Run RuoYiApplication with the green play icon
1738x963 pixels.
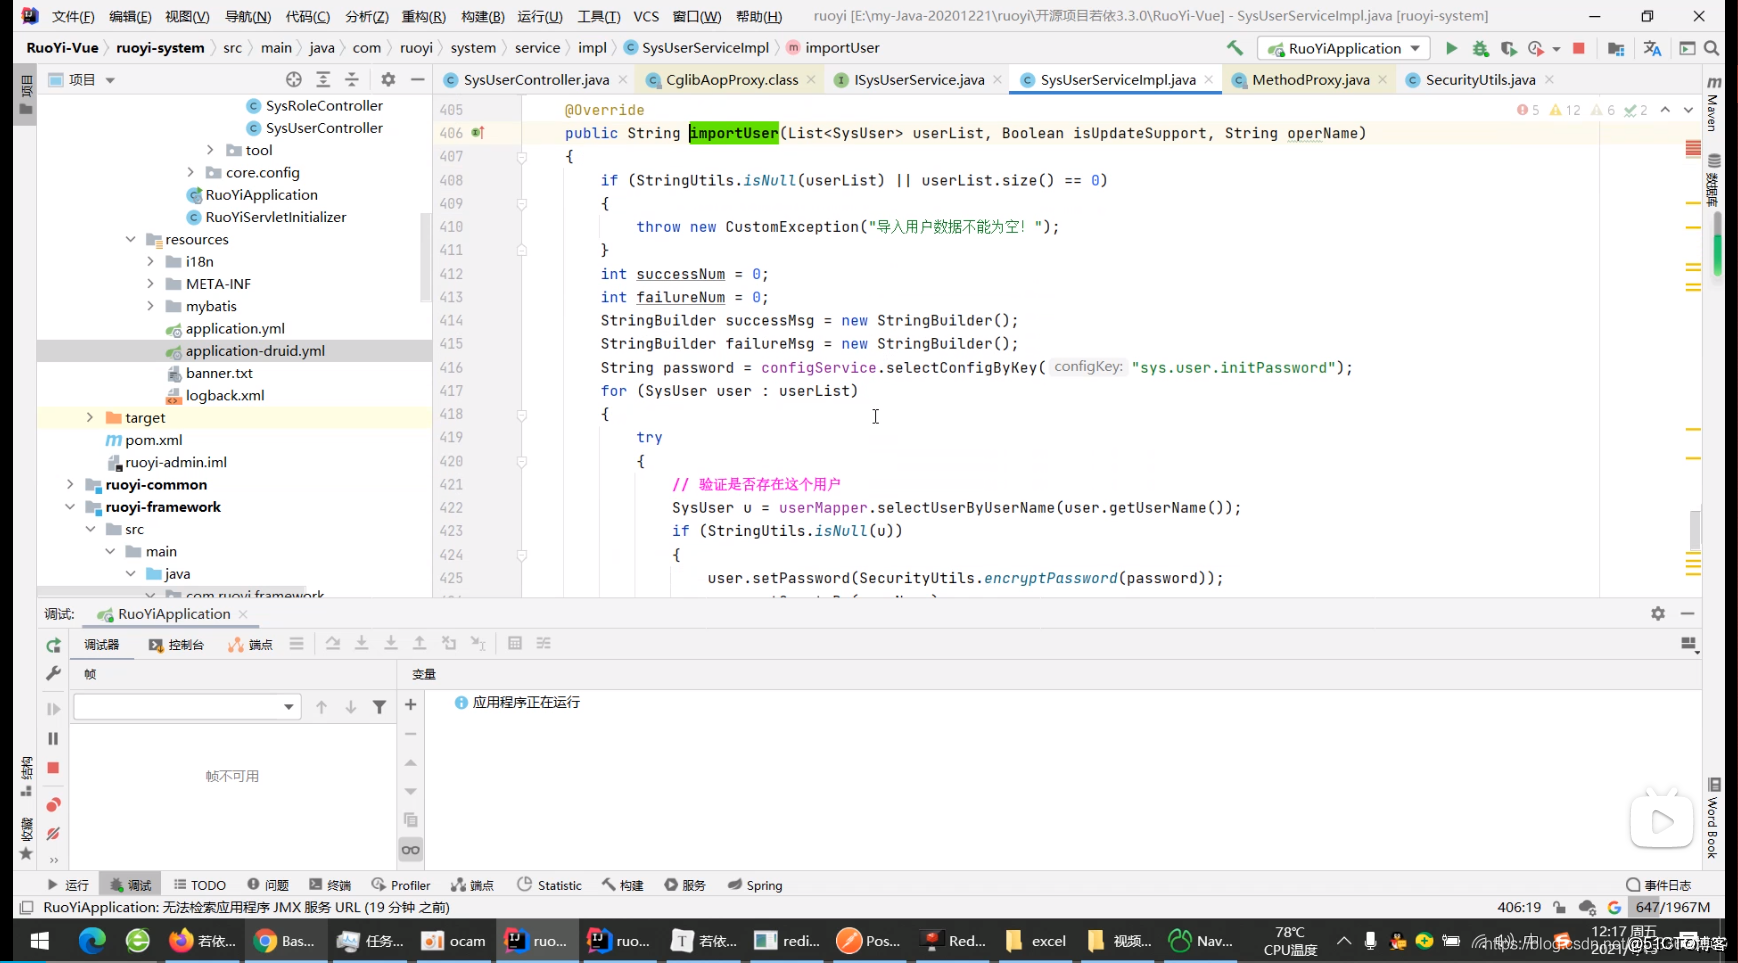click(1452, 48)
